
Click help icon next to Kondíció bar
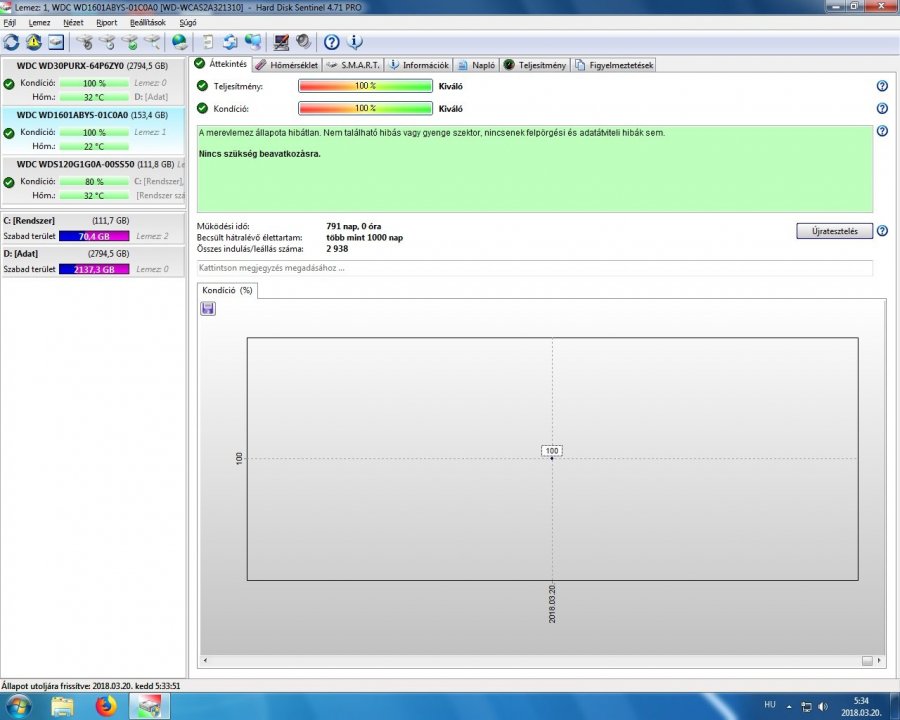pos(882,109)
